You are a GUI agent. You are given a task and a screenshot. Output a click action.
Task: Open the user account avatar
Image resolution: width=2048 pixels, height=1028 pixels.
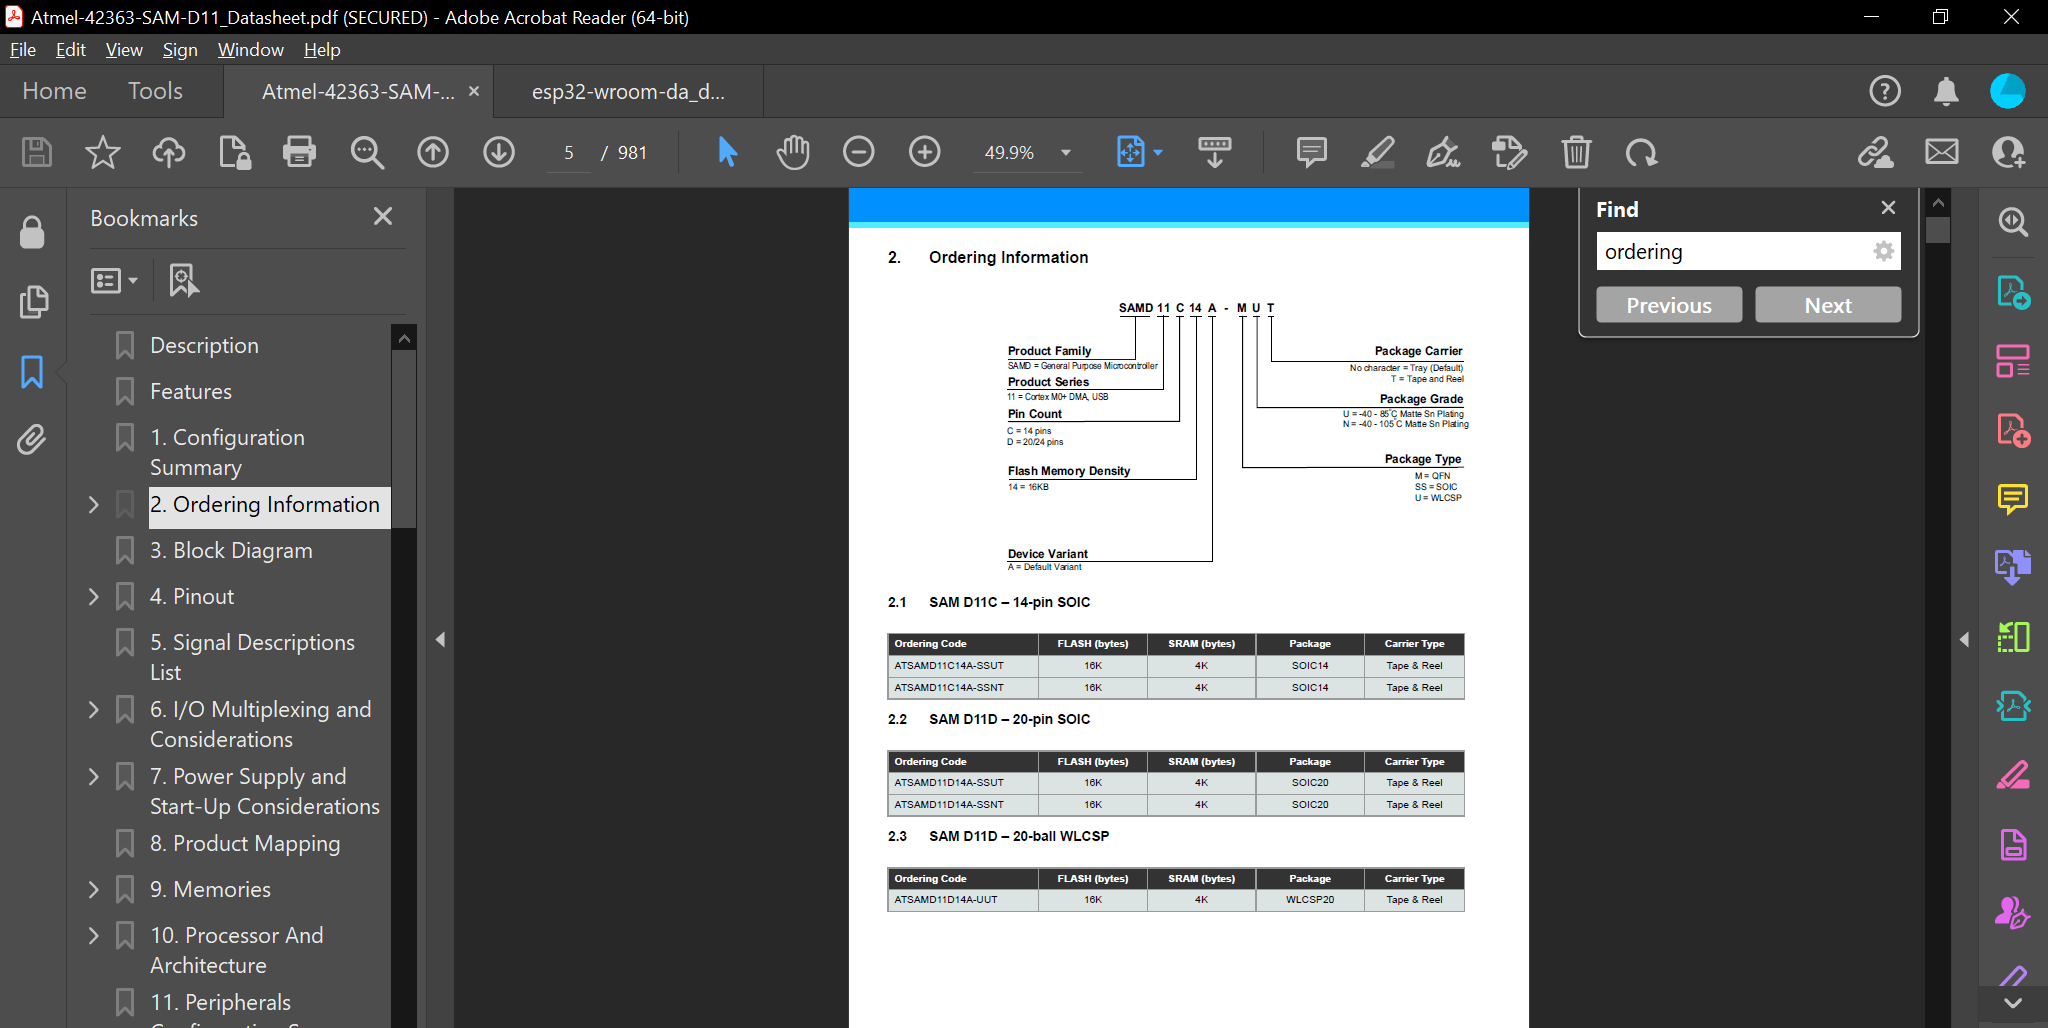2007,91
